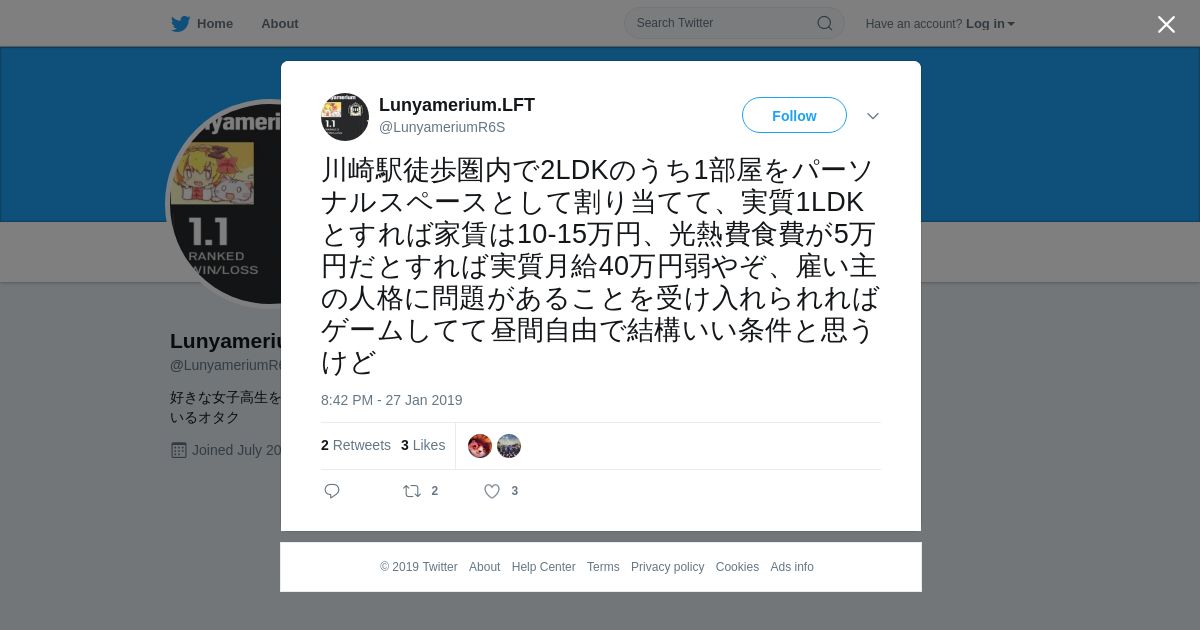Click the Twitter bird Home icon
This screenshot has width=1200, height=630.
coord(180,24)
